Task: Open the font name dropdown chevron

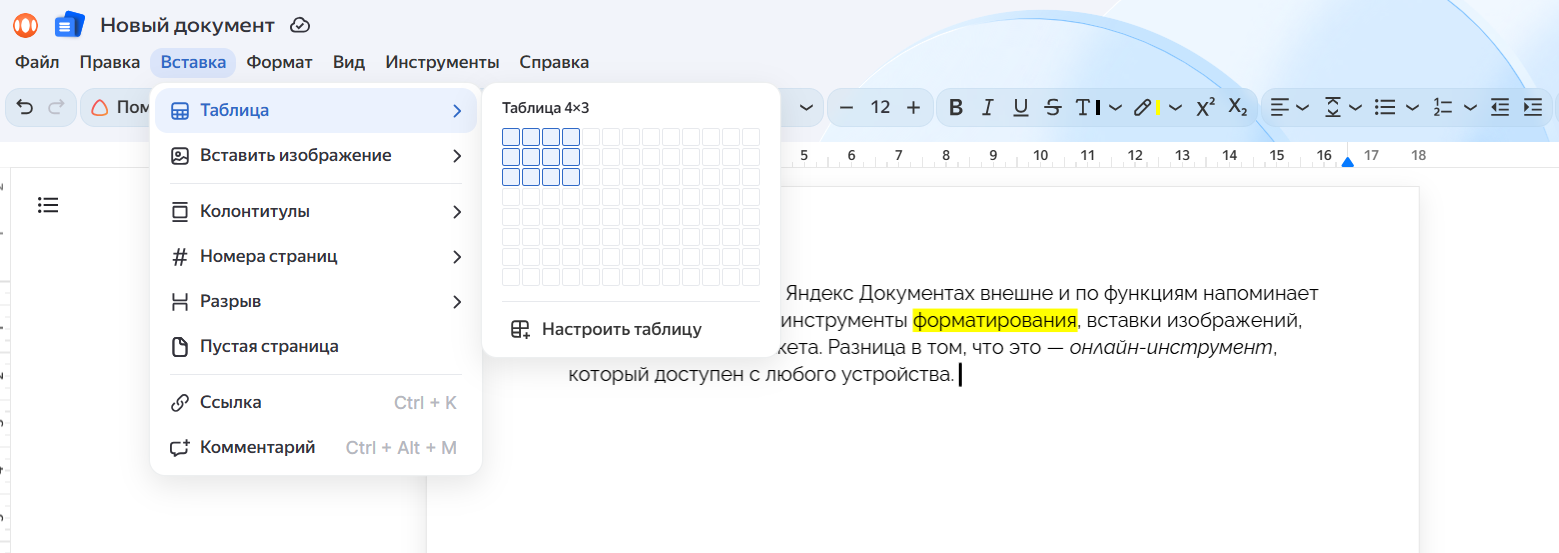Action: tap(806, 108)
